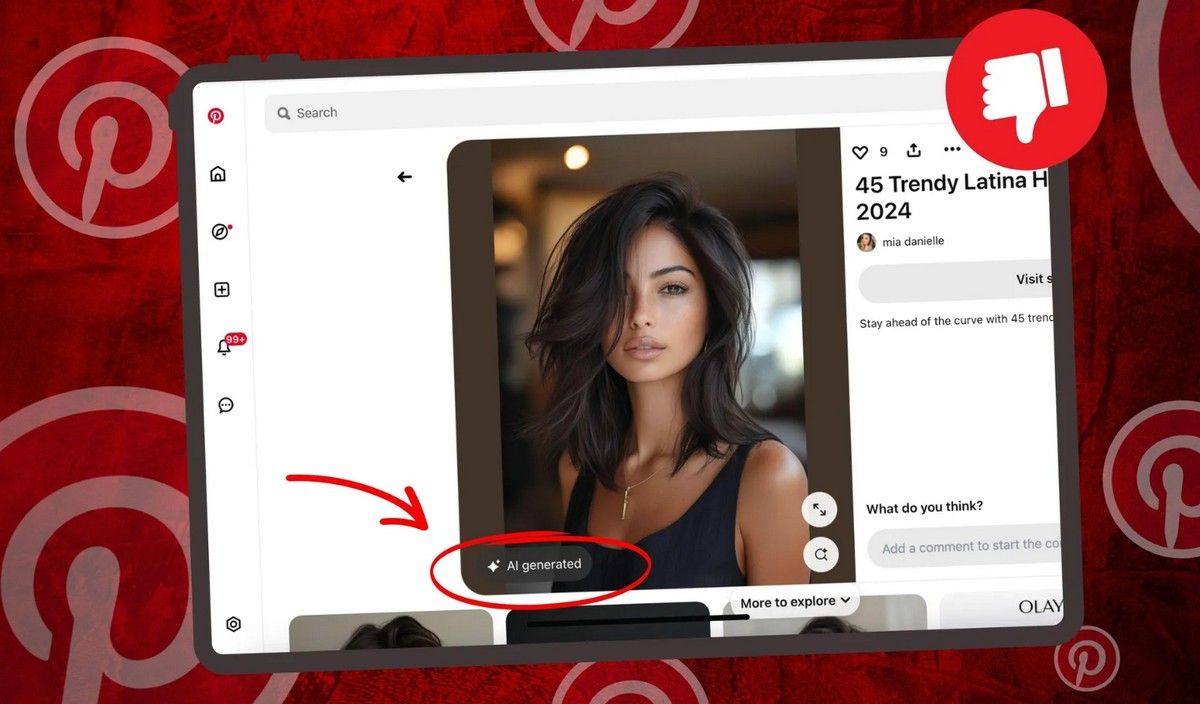Open more options with the ellipsis
Image resolution: width=1200 pixels, height=704 pixels.
point(952,149)
